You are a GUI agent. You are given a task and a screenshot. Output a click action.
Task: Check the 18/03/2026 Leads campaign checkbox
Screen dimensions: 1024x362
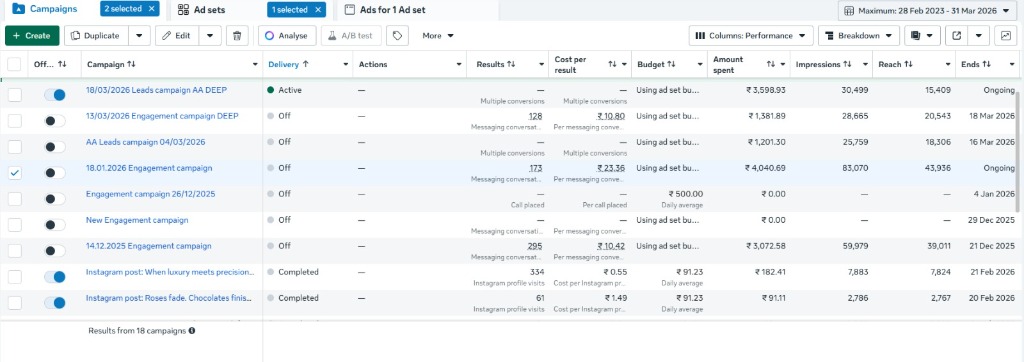pyautogui.click(x=14, y=95)
